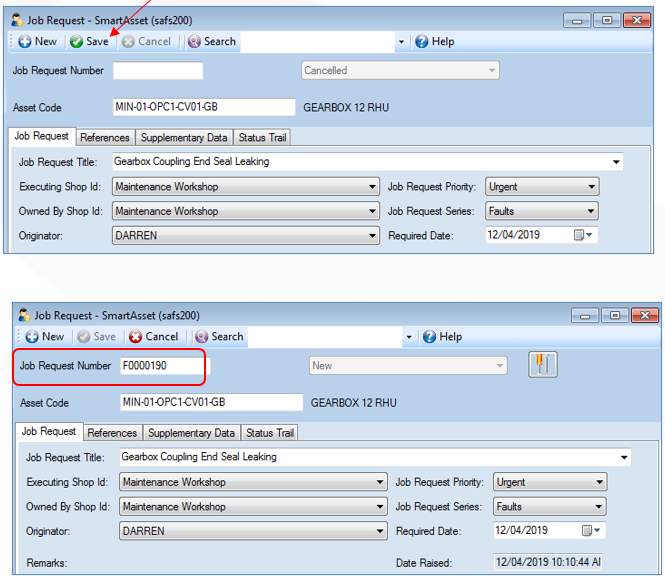This screenshot has width=665, height=576.
Task: Open Status Trail tab in lower window
Action: tap(270, 433)
